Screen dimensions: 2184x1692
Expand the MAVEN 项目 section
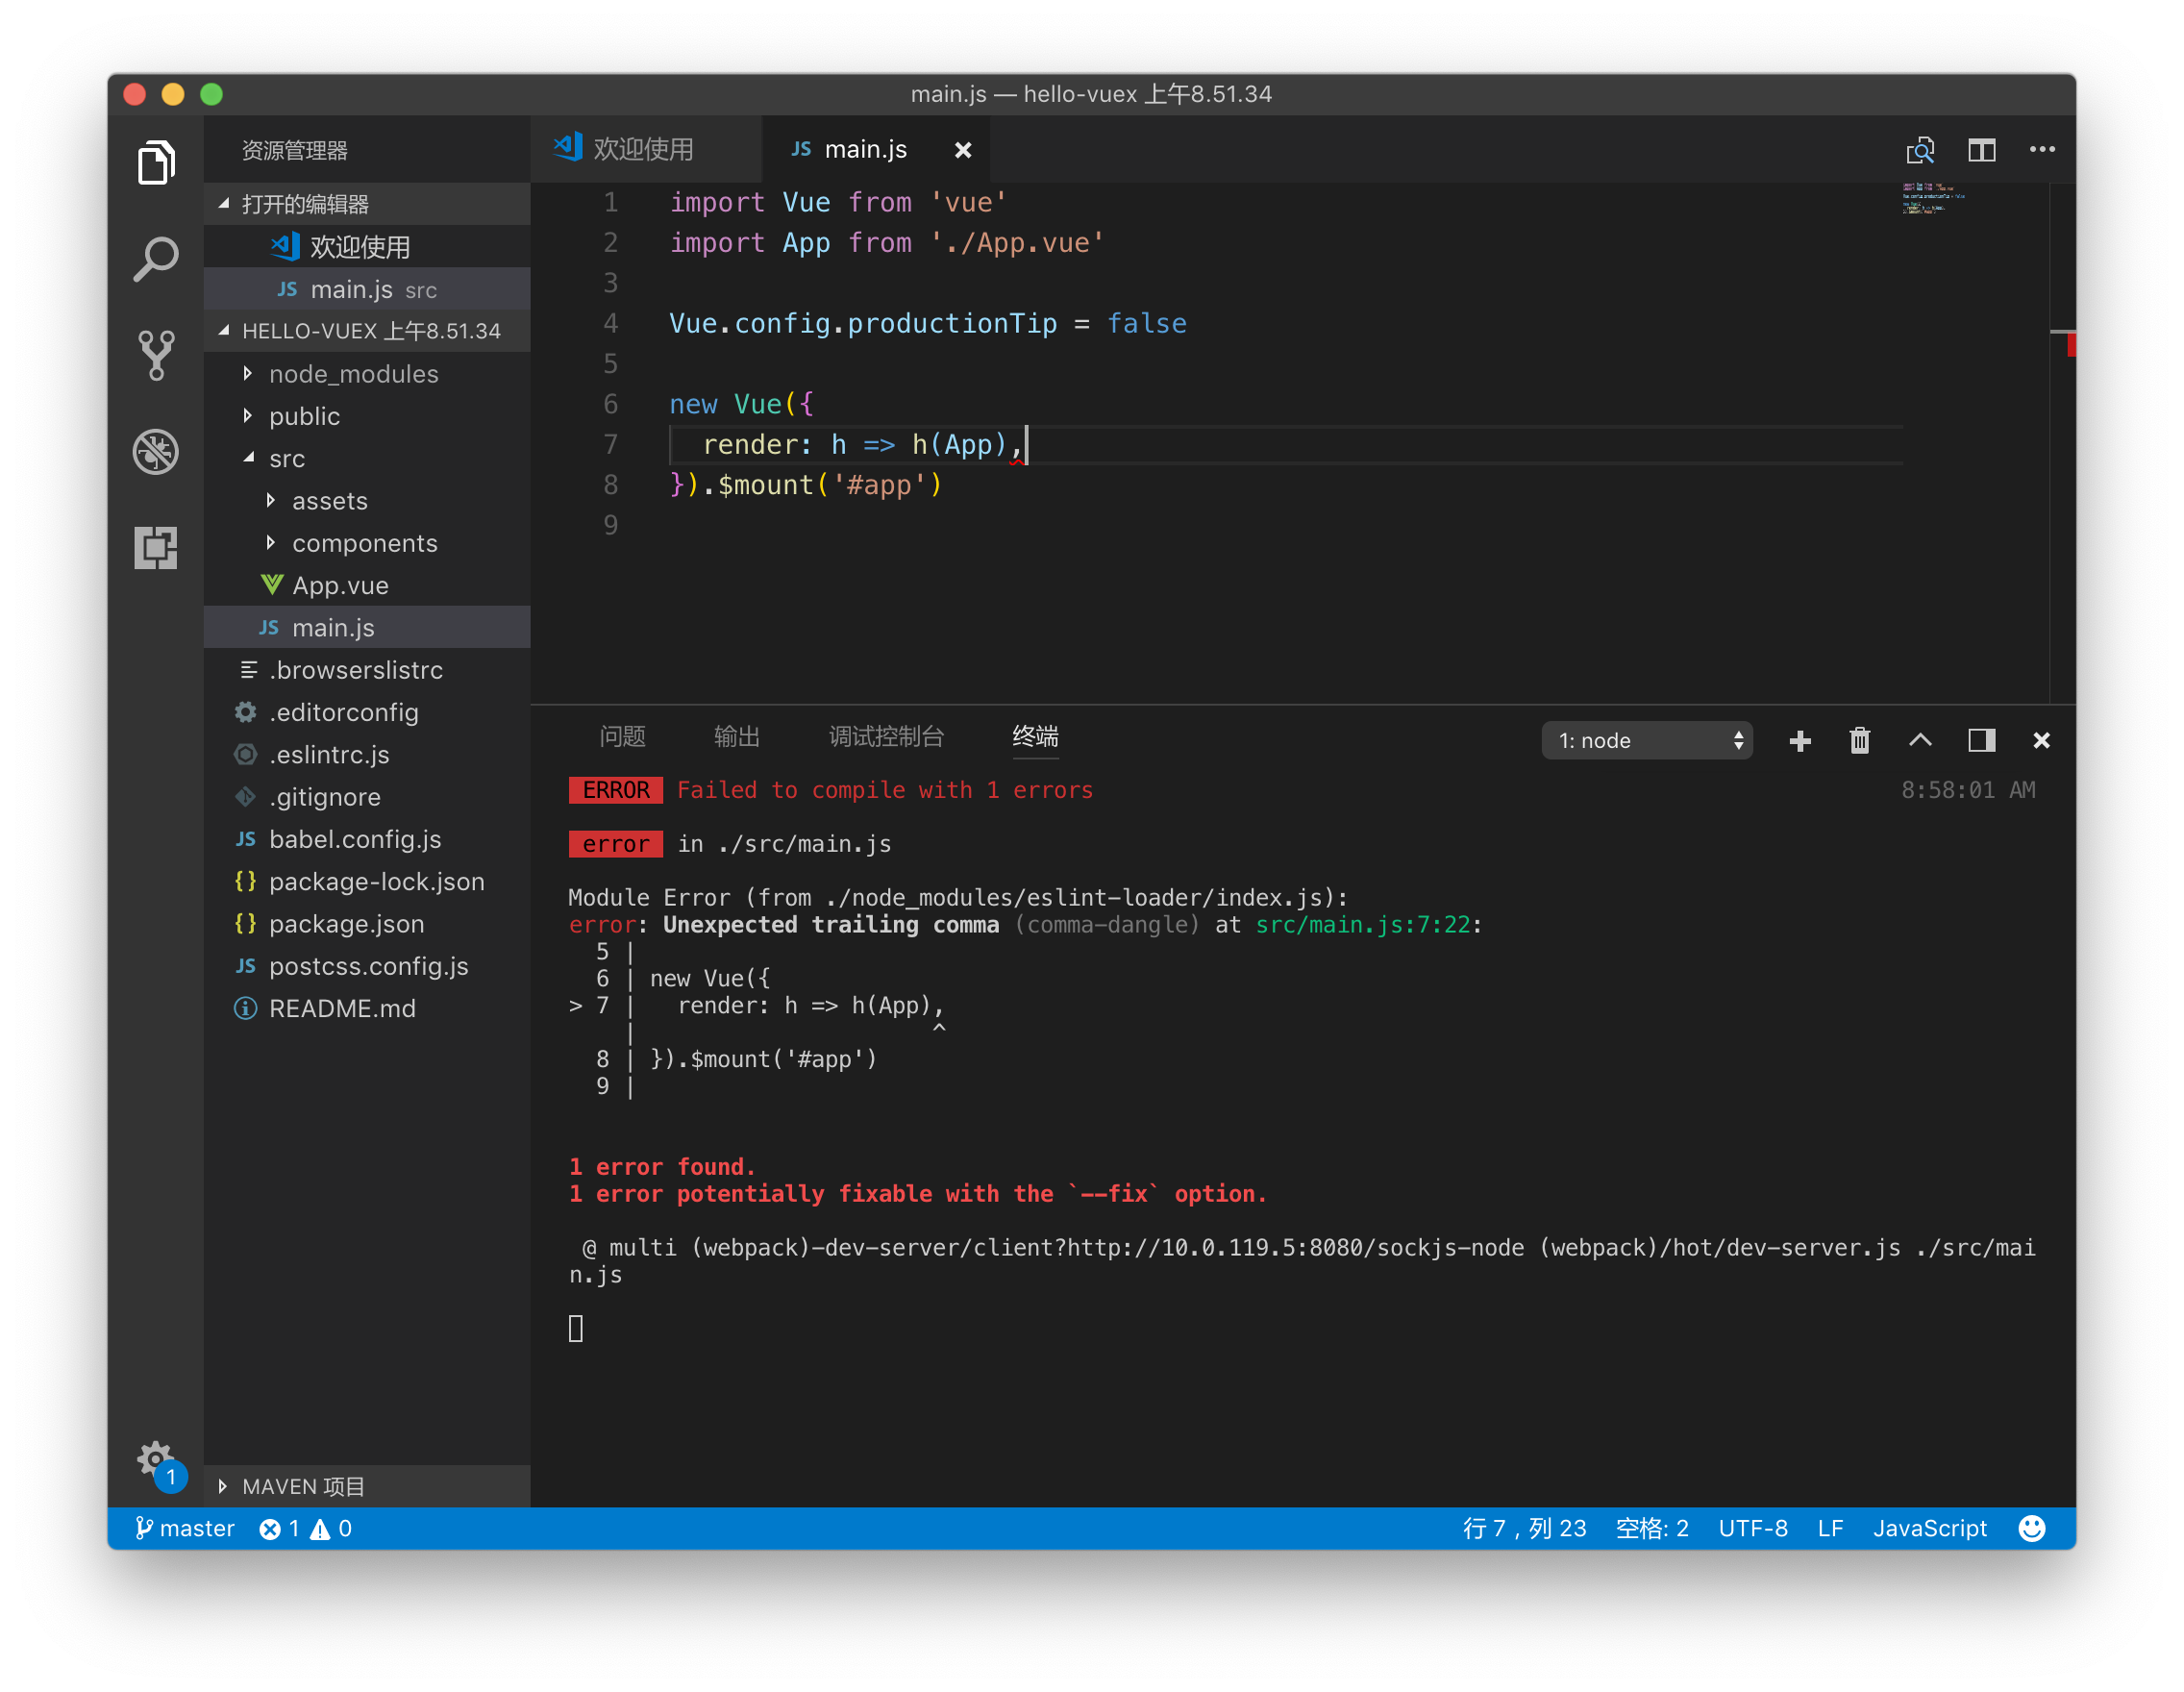click(x=367, y=1487)
